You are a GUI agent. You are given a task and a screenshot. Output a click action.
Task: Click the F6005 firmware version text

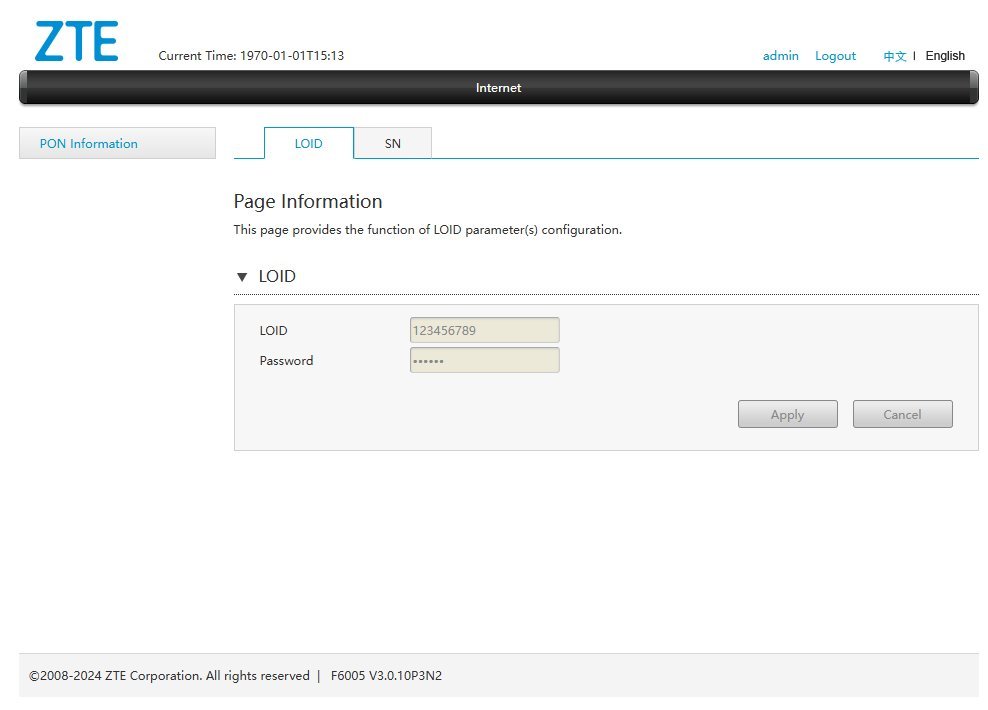(386, 676)
